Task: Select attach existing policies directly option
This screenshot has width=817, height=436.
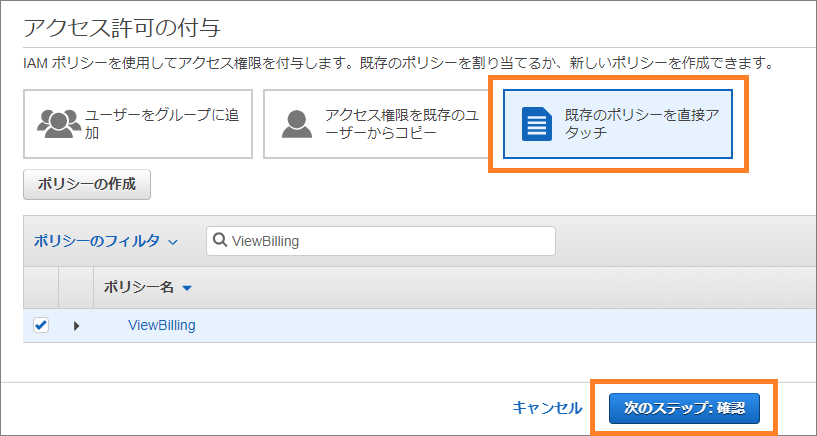Action: click(x=618, y=124)
